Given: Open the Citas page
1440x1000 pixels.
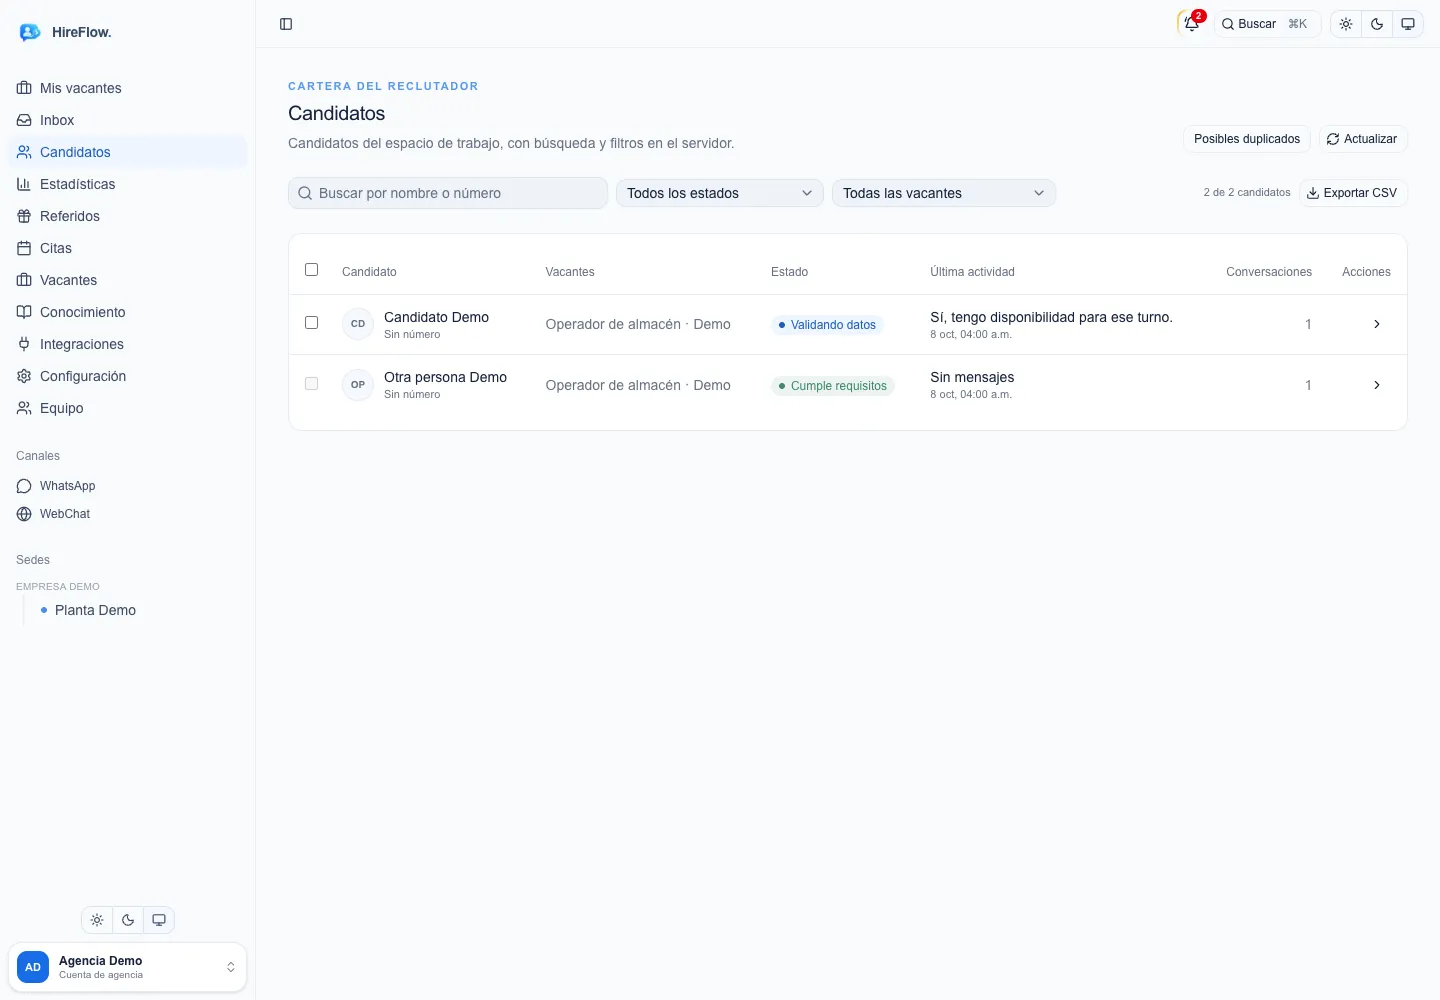Looking at the screenshot, I should (x=127, y=248).
